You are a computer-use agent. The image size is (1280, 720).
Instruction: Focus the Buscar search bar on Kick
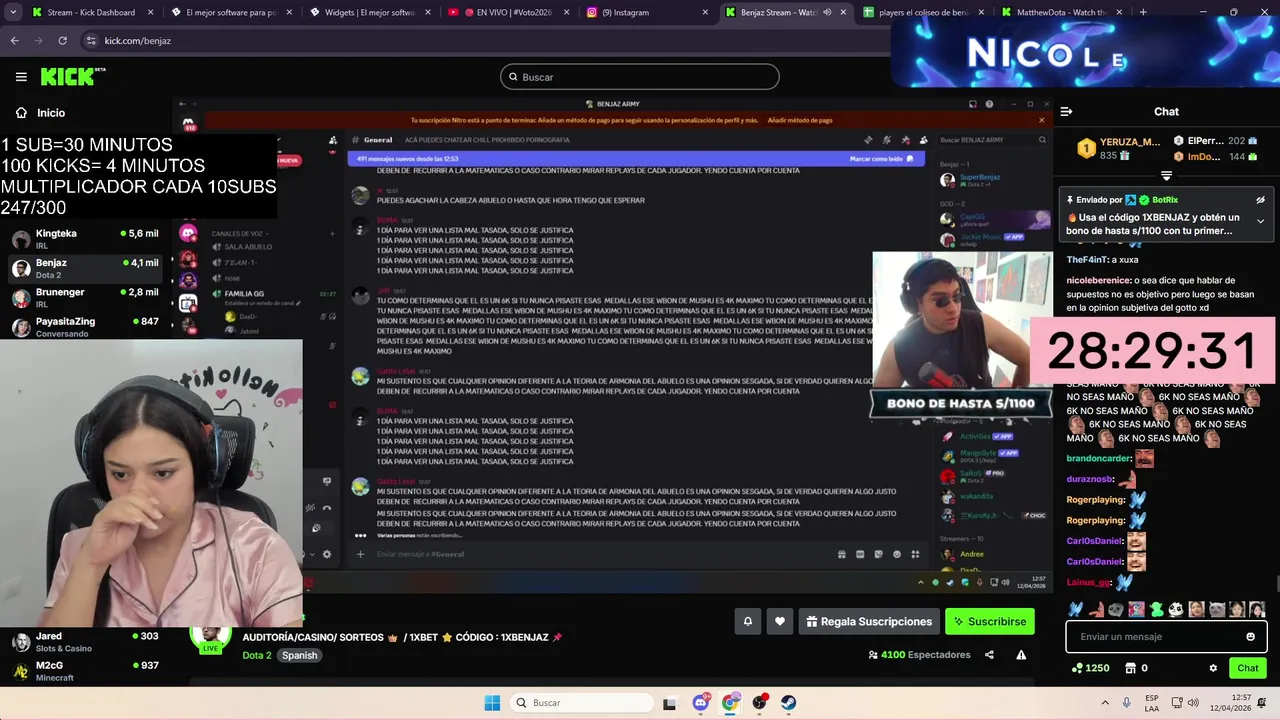coord(640,77)
